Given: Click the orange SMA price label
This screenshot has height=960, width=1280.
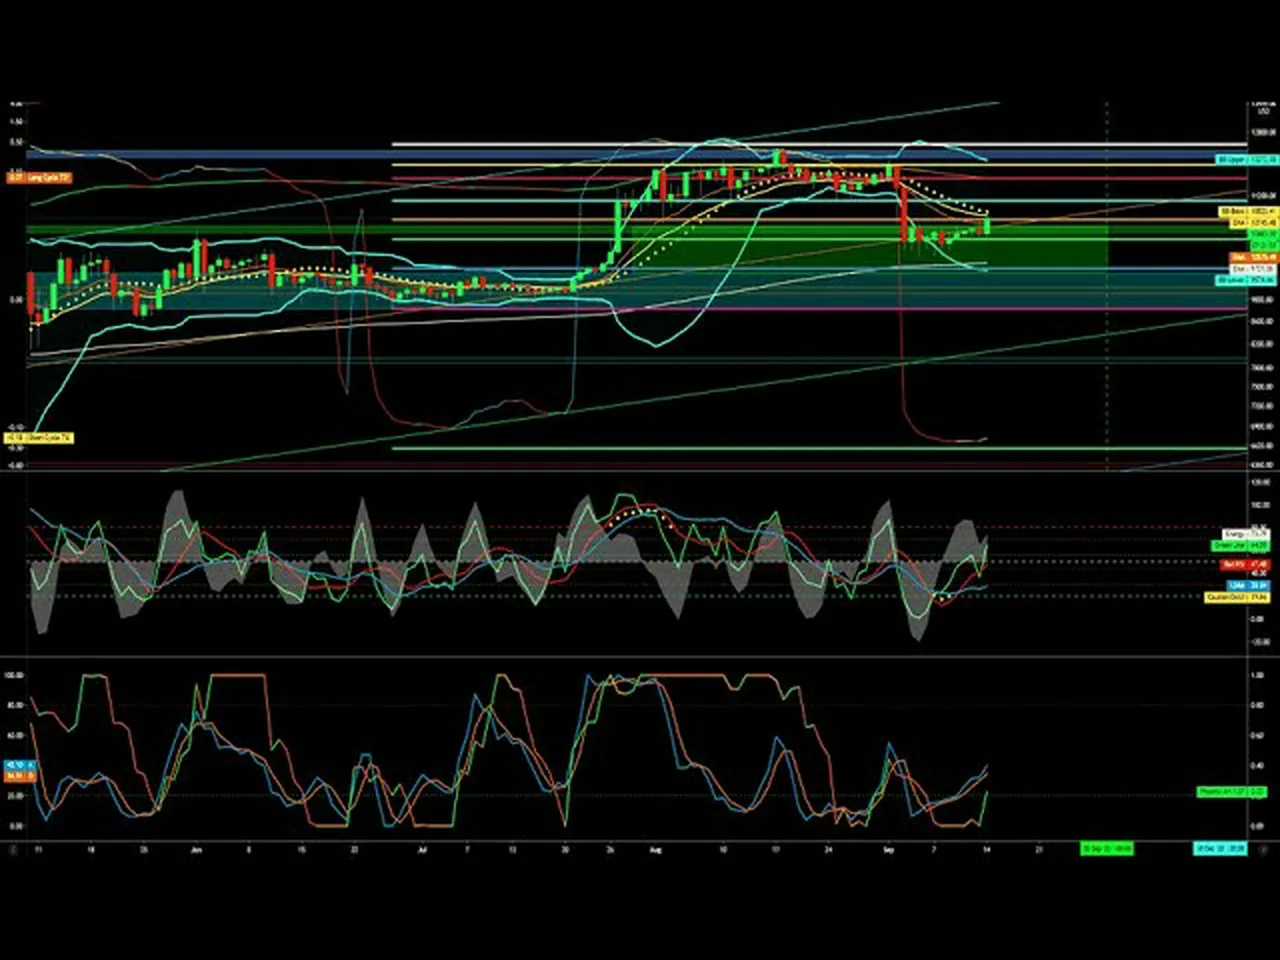Looking at the screenshot, I should pos(1254,258).
